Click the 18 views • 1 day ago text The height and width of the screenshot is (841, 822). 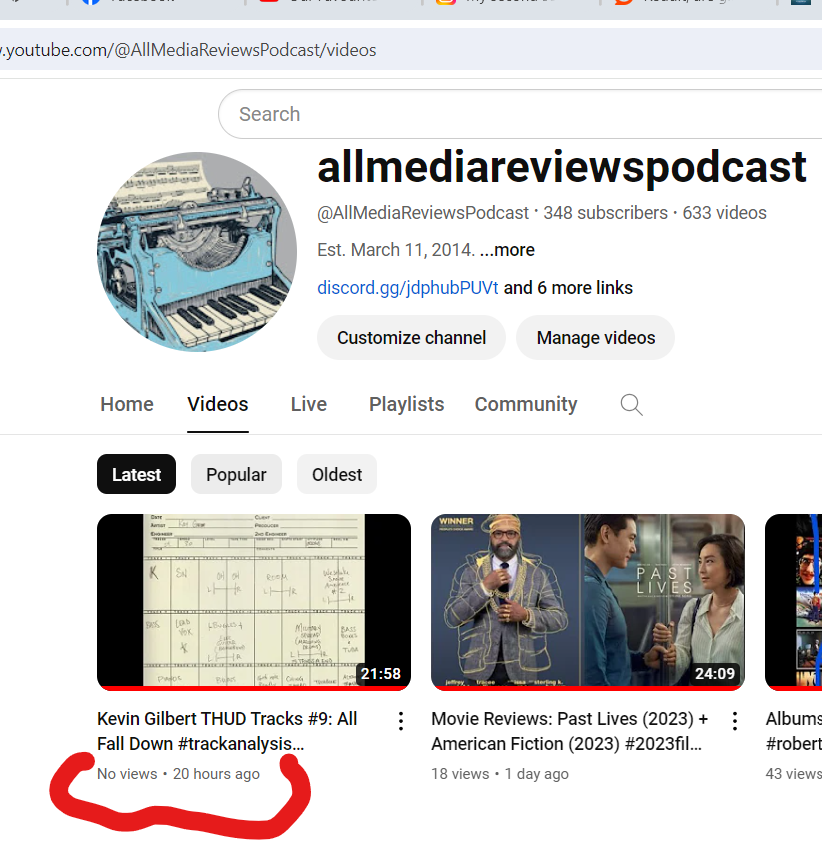[x=500, y=774]
